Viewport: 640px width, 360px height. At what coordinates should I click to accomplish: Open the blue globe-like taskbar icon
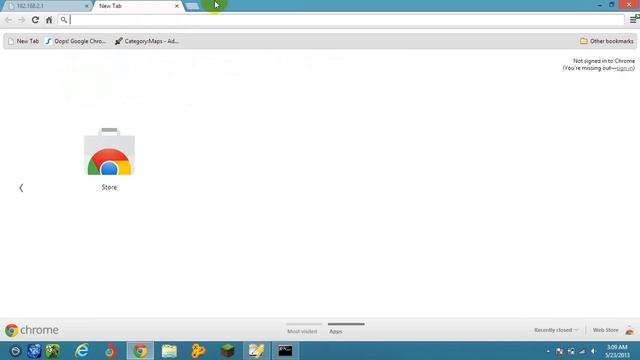coord(34,351)
